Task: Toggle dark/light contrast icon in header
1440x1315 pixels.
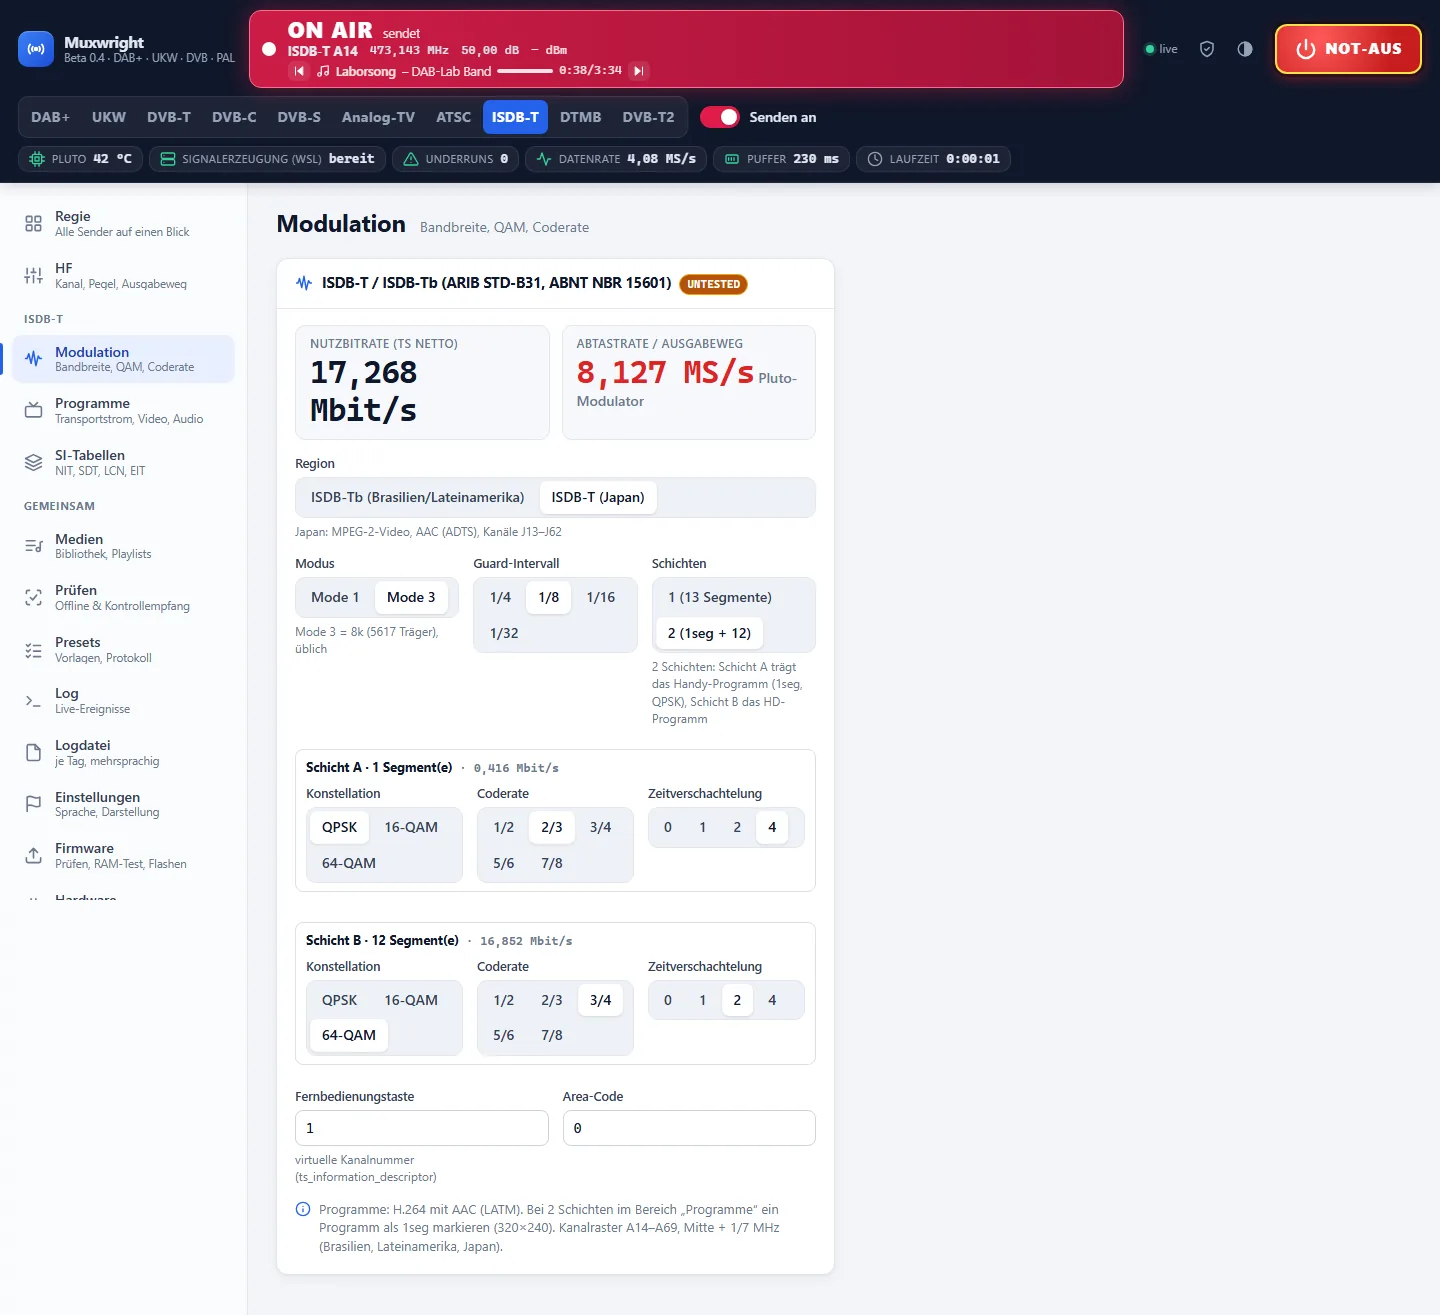Action: 1245,49
